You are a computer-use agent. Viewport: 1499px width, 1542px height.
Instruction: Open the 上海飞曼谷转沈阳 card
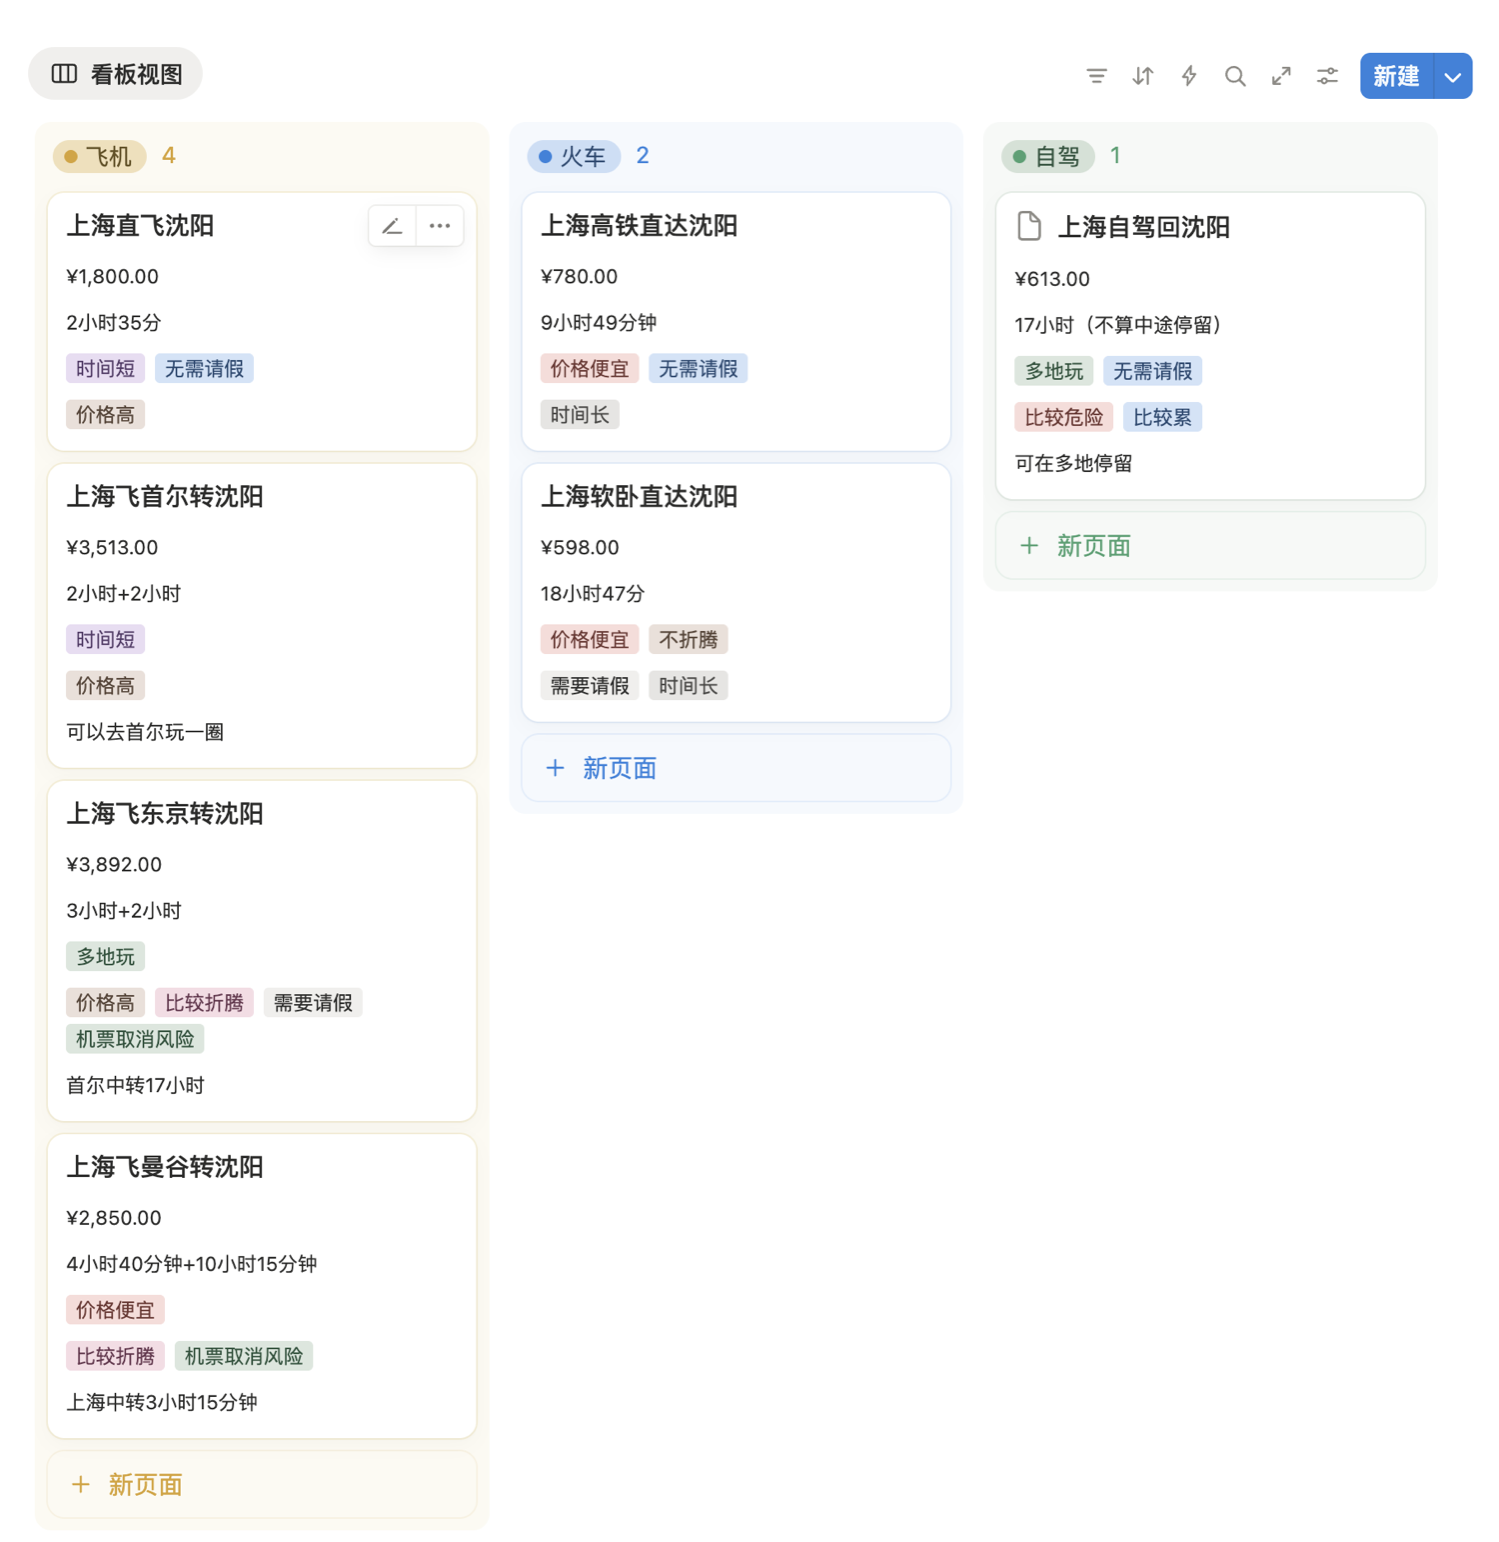point(165,1167)
